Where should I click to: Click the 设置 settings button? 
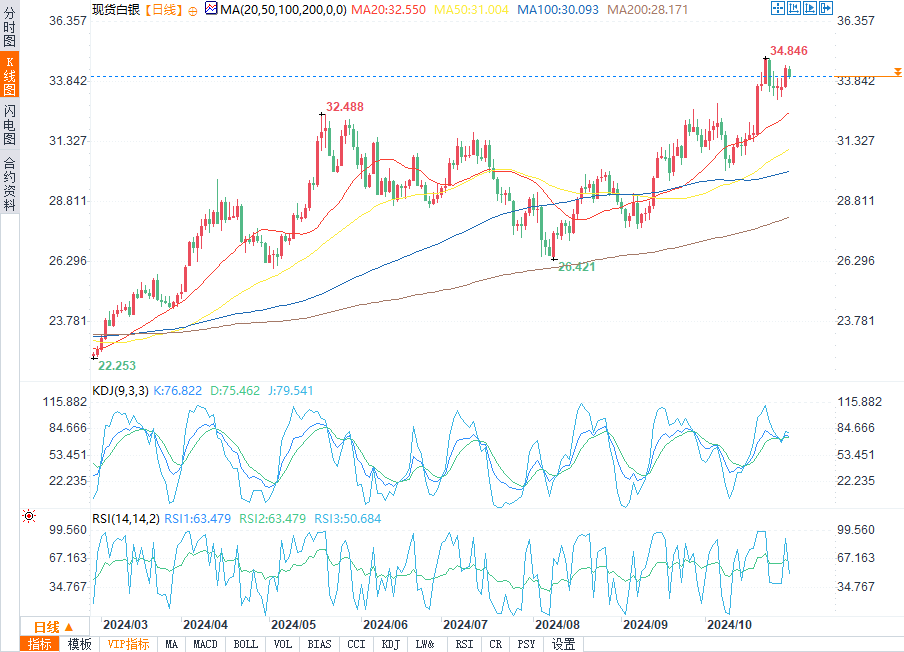(563, 644)
